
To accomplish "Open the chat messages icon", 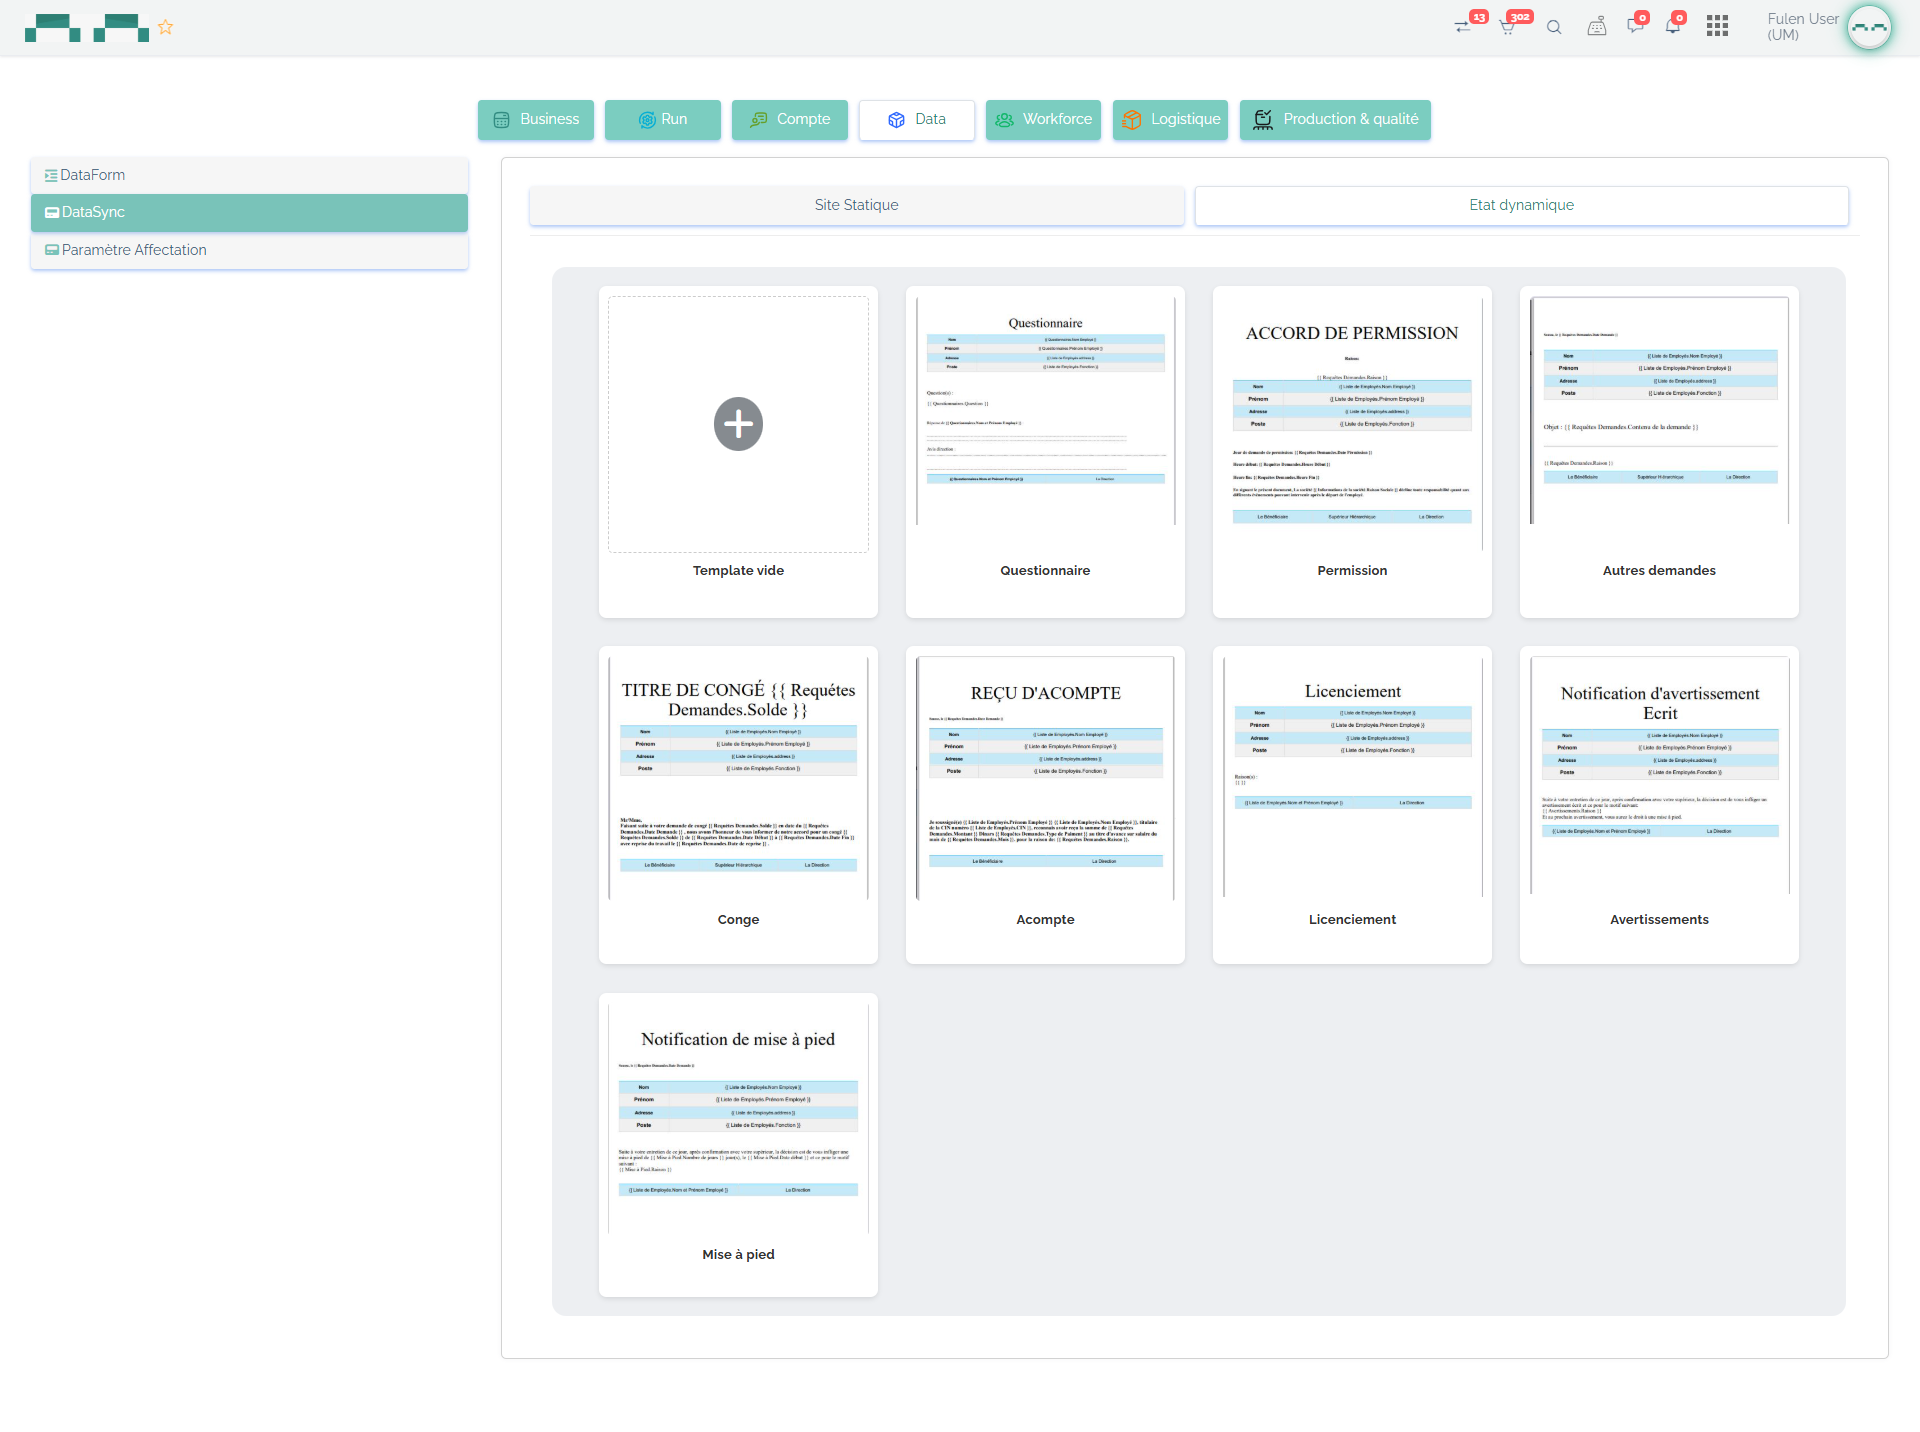I will pos(1635,27).
